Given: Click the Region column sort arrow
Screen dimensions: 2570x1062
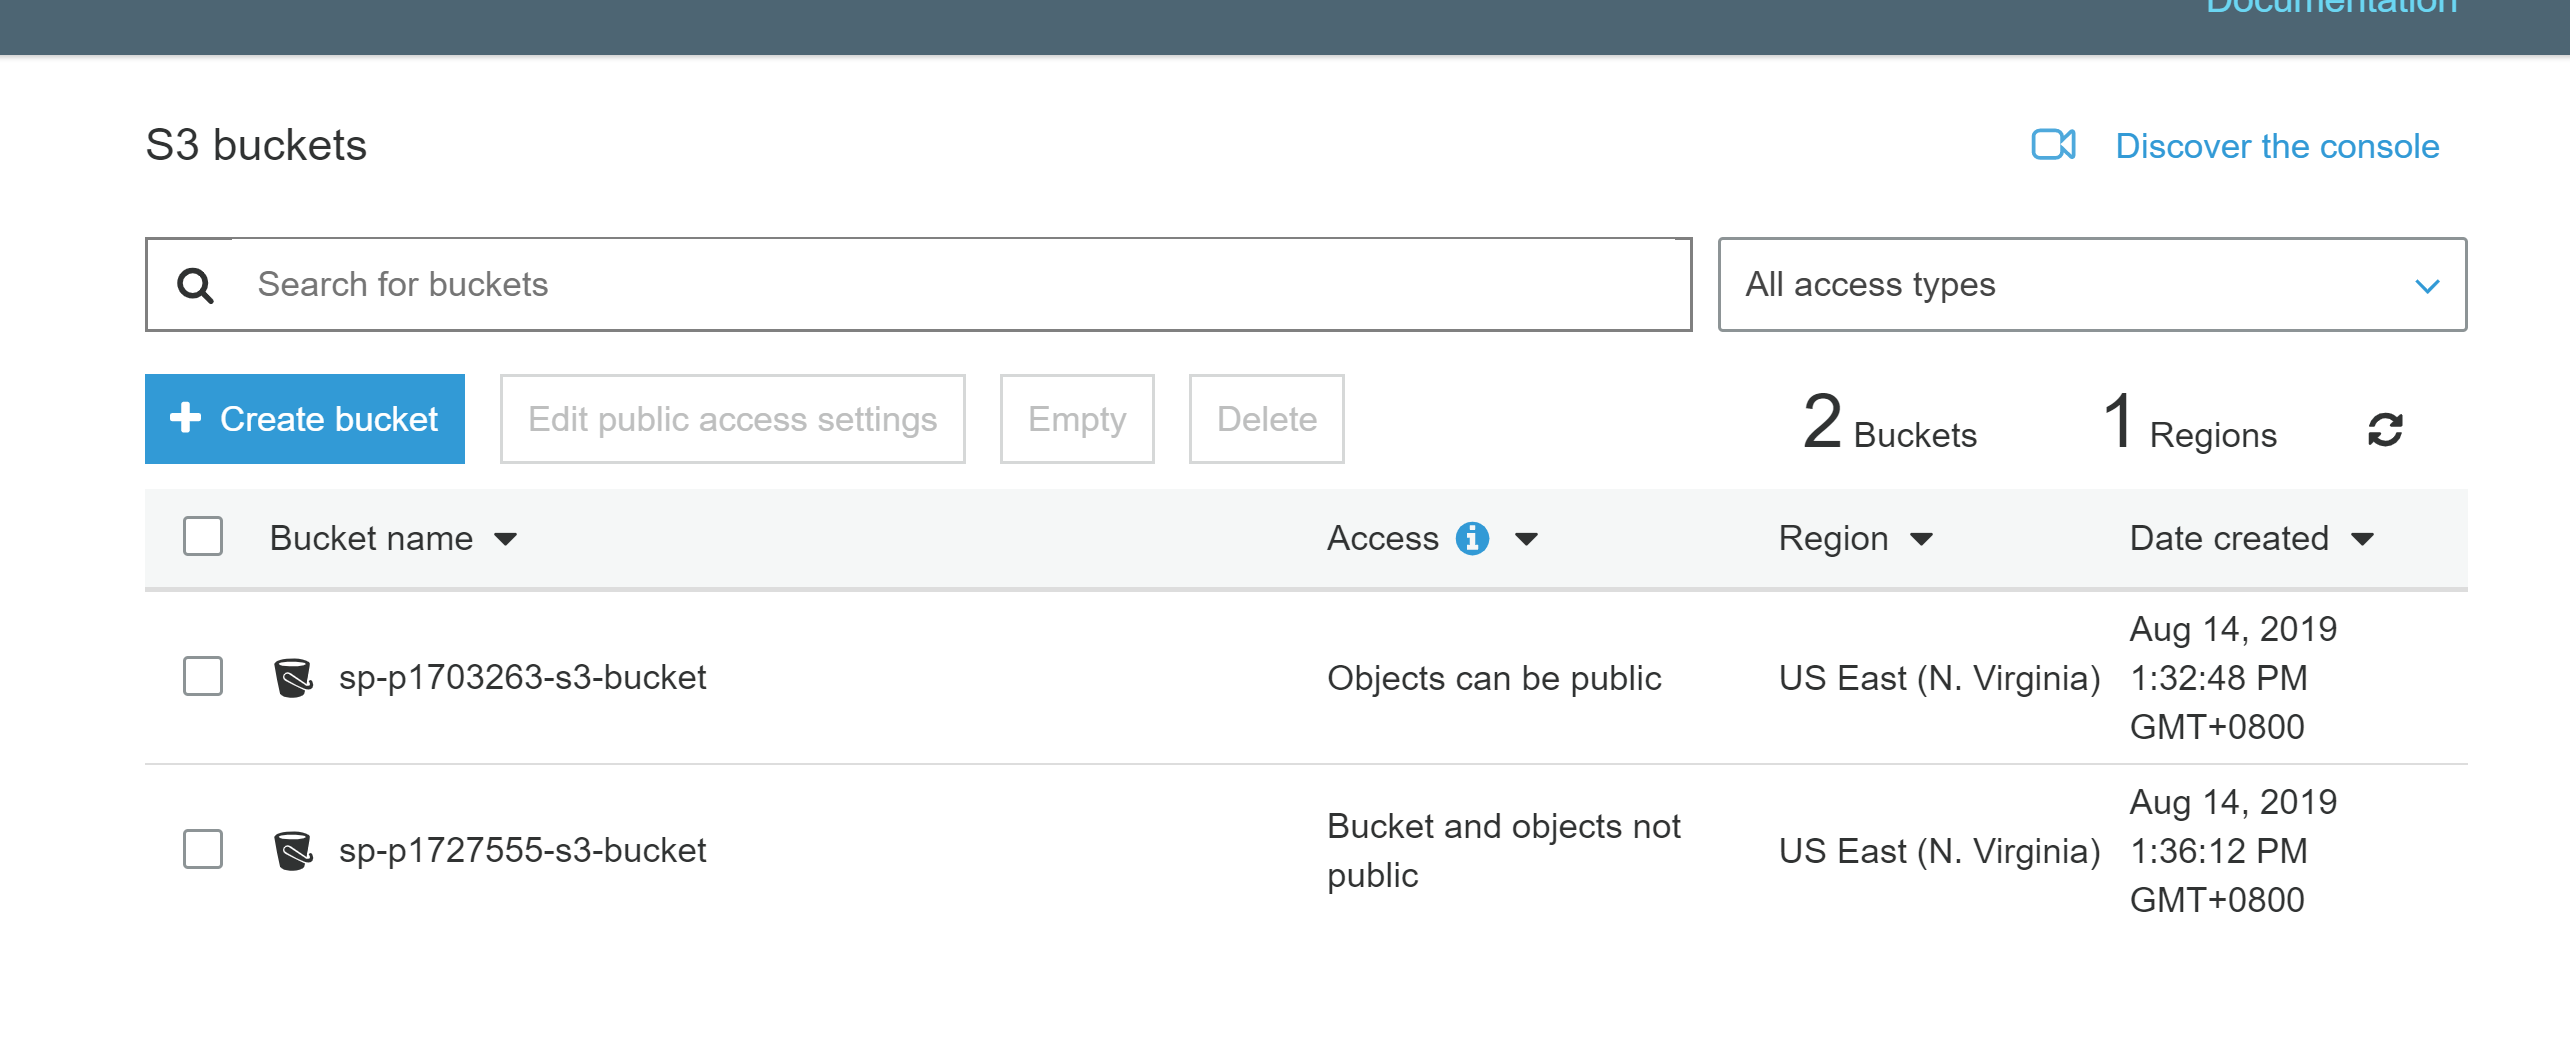Looking at the screenshot, I should [x=1921, y=539].
